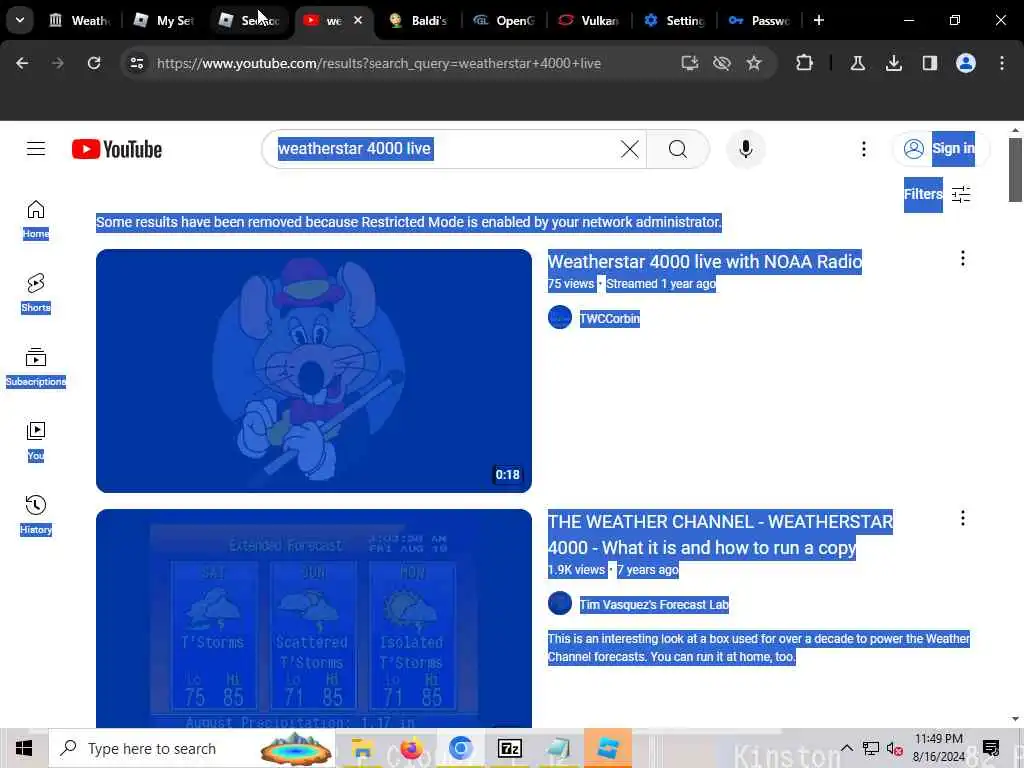Open more actions for the Weather Channel video

pyautogui.click(x=962, y=519)
